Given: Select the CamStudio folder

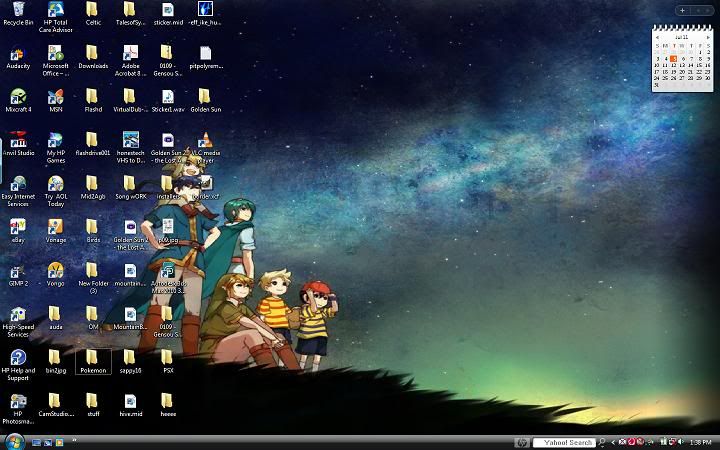Looking at the screenshot, I should 56,405.
